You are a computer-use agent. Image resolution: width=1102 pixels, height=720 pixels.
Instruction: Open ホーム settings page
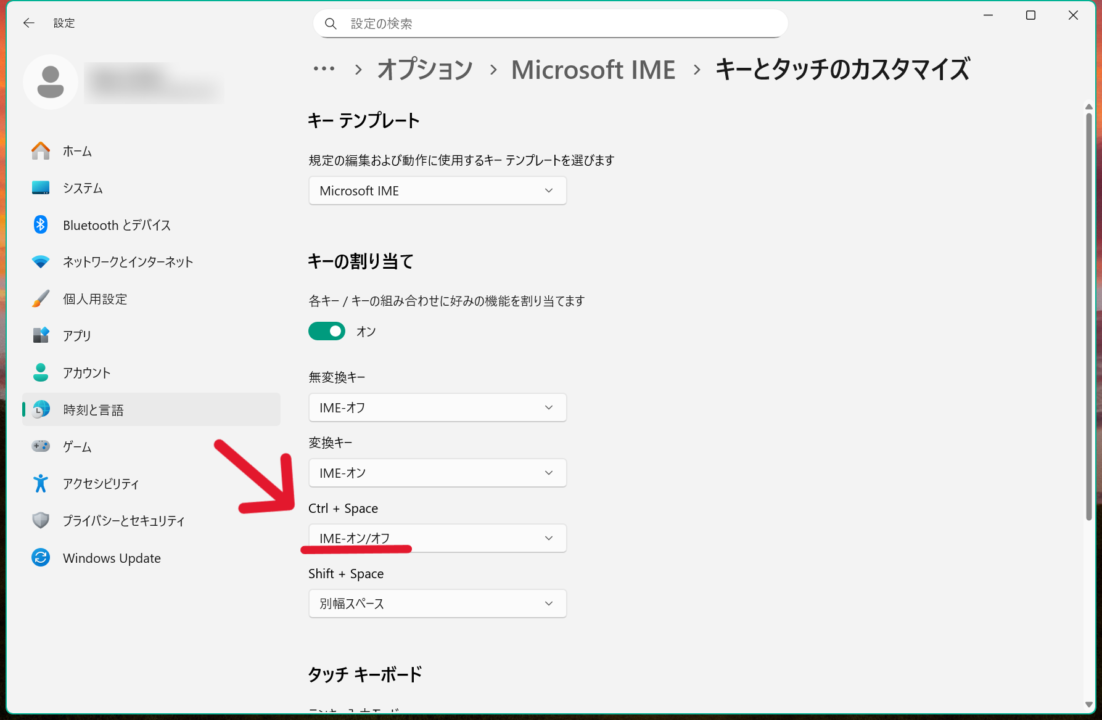[151, 150]
